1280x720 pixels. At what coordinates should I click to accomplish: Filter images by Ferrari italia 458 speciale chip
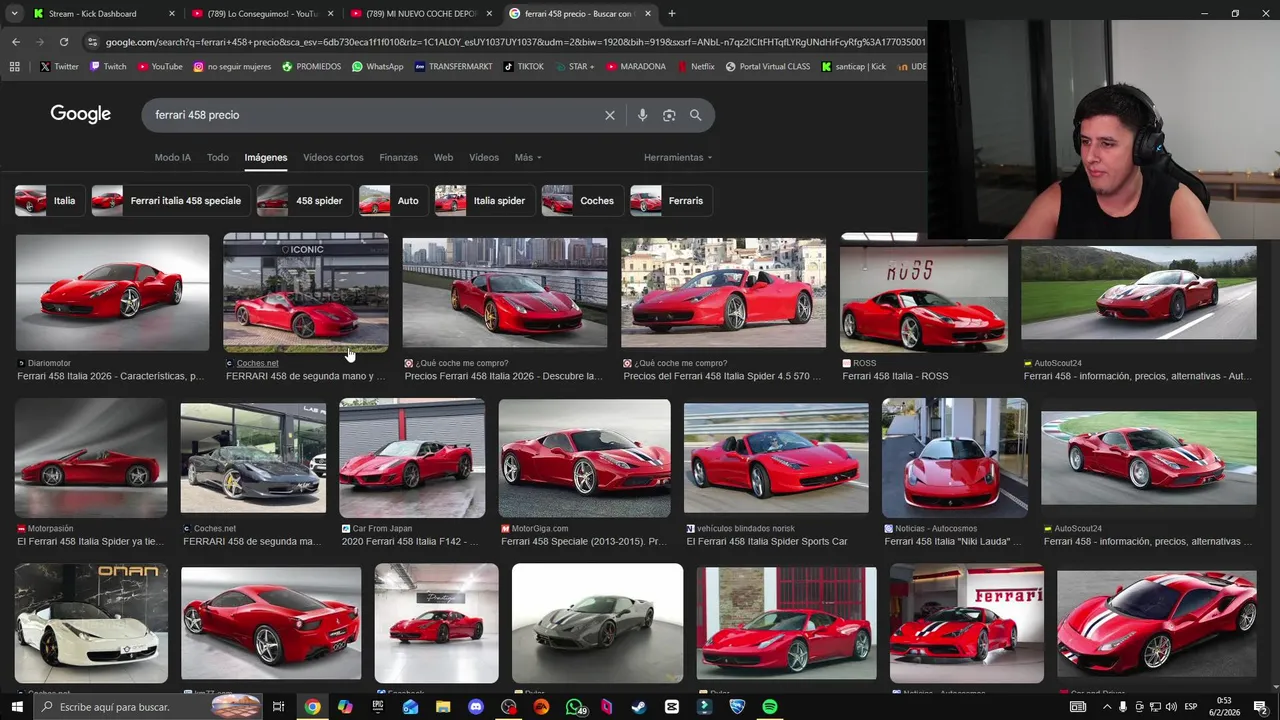tap(170, 201)
